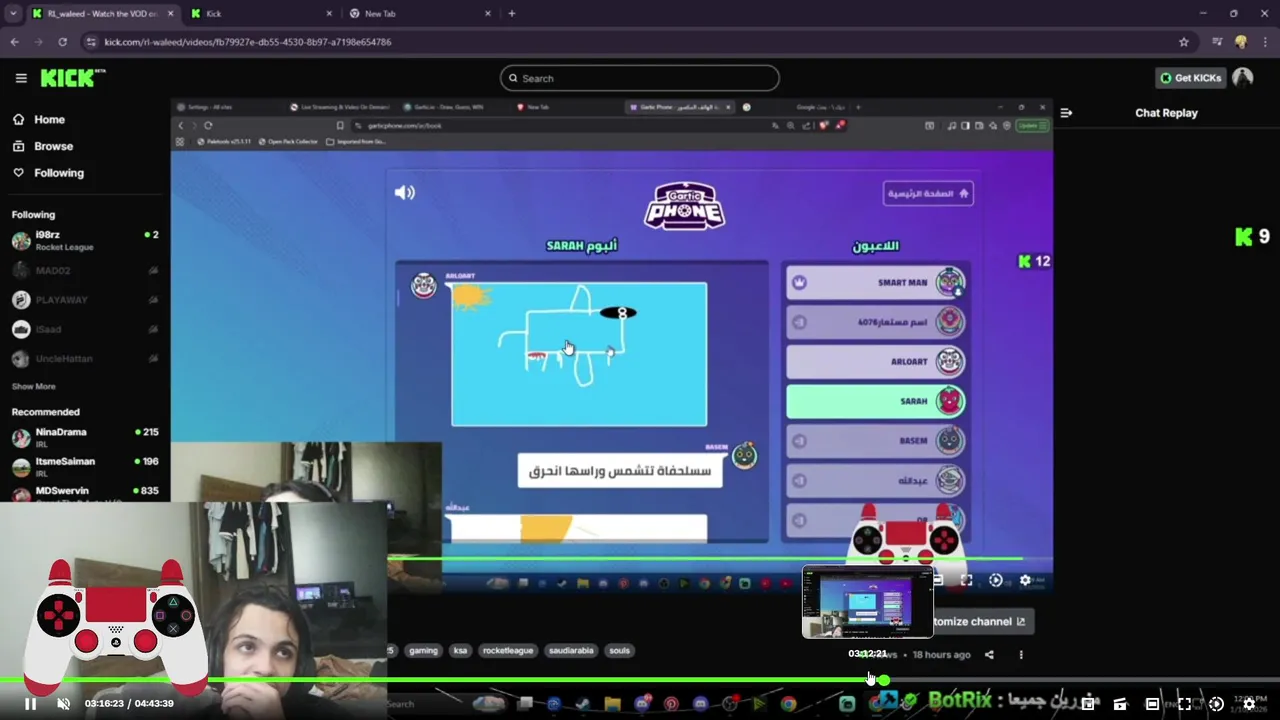Close the New Tab browser tab

488,13
